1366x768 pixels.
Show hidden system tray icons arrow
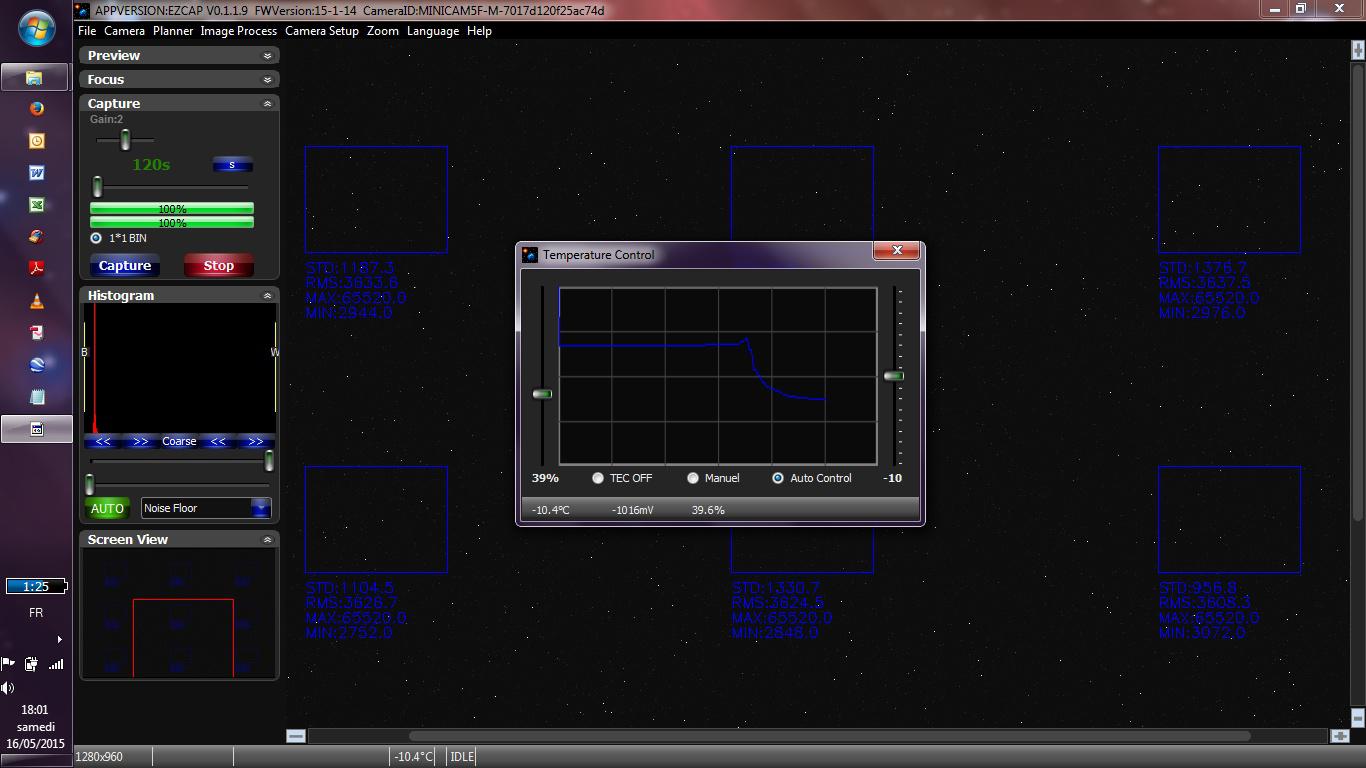click(x=59, y=639)
